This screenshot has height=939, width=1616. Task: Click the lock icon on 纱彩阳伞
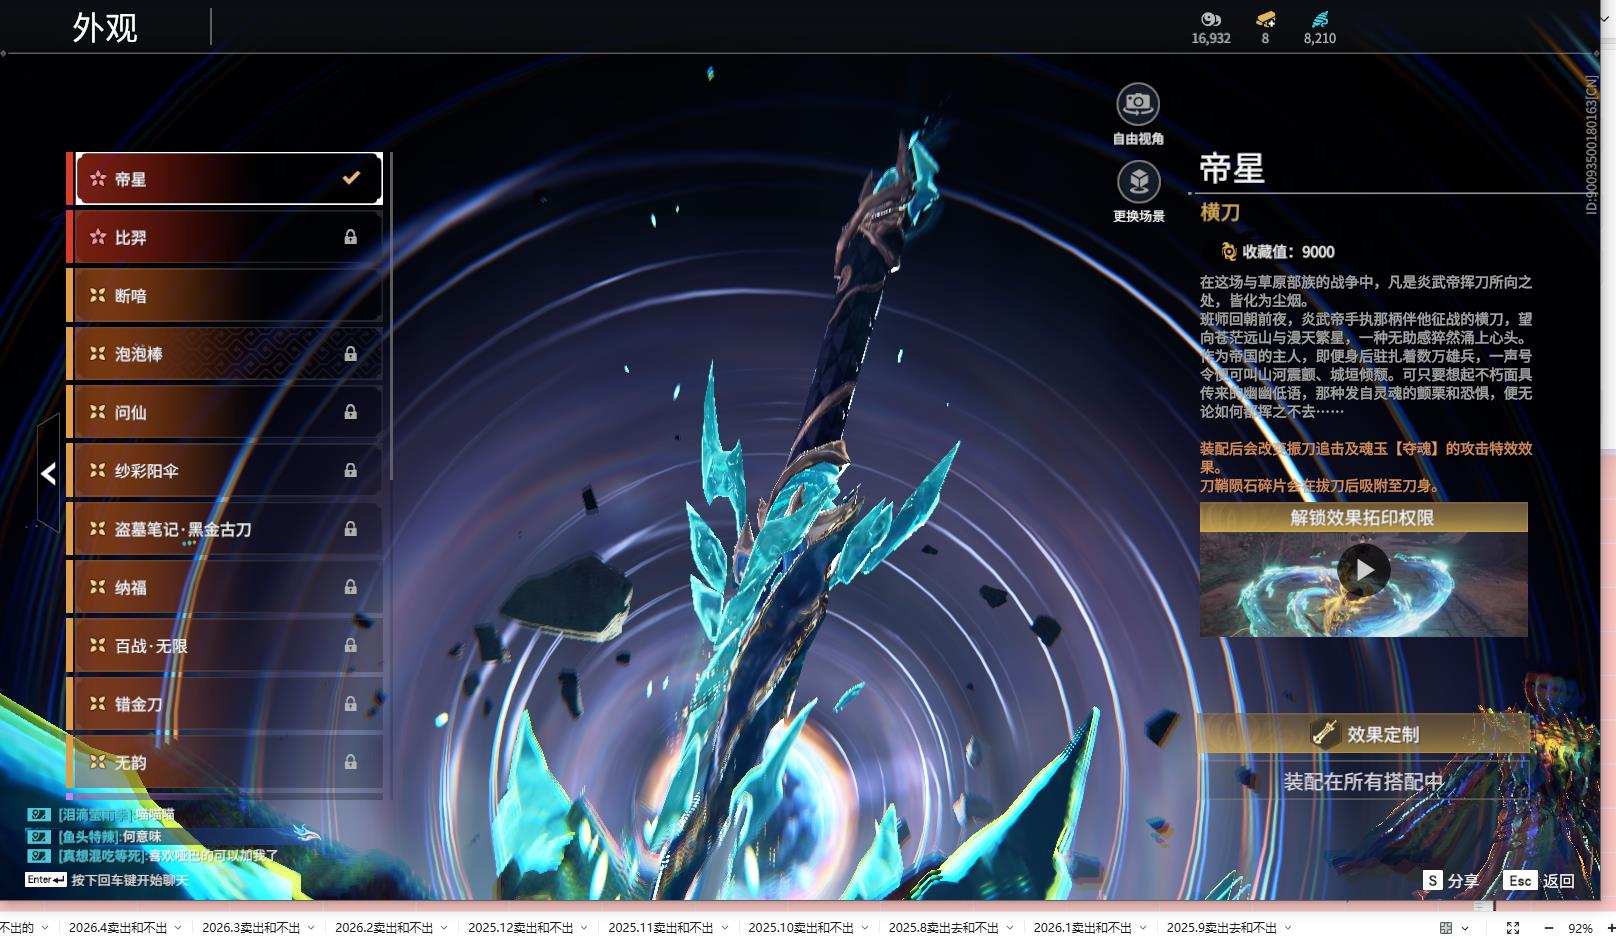click(351, 470)
